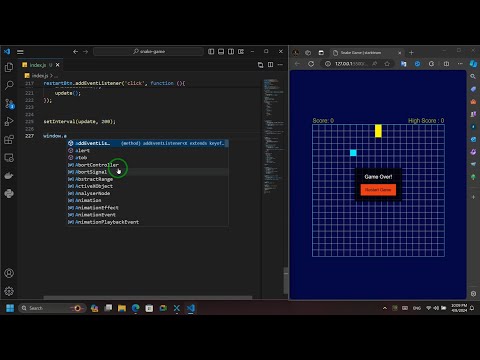Select the AbortSignal suggestion
The image size is (480, 360).
(148, 172)
